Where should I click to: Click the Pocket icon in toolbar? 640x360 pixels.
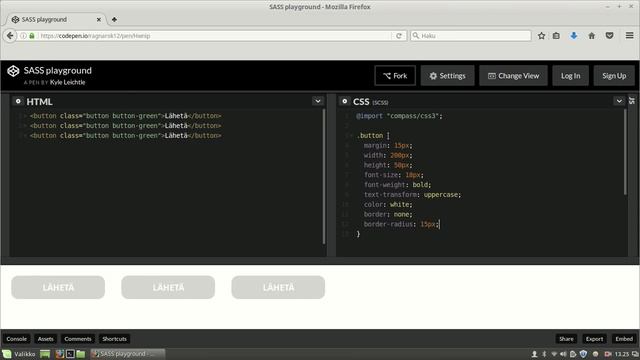[609, 36]
